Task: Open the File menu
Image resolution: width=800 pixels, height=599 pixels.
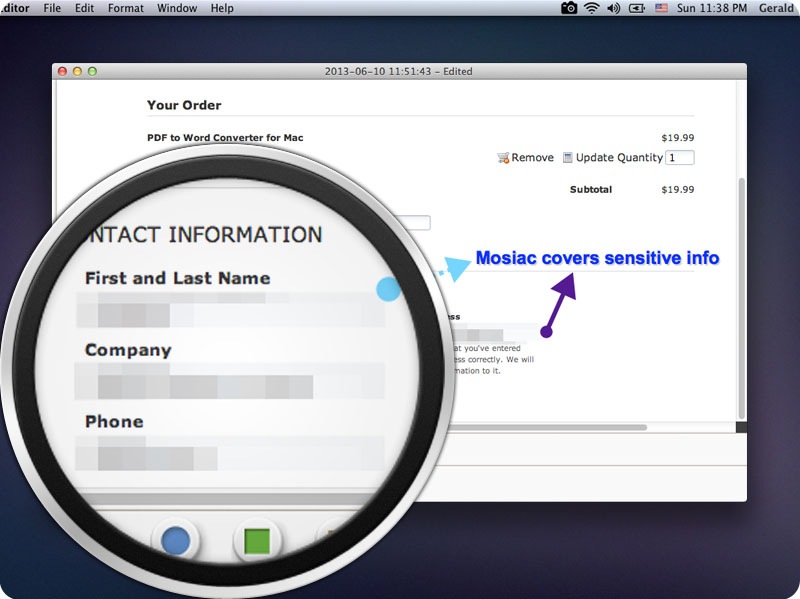Action: [52, 8]
